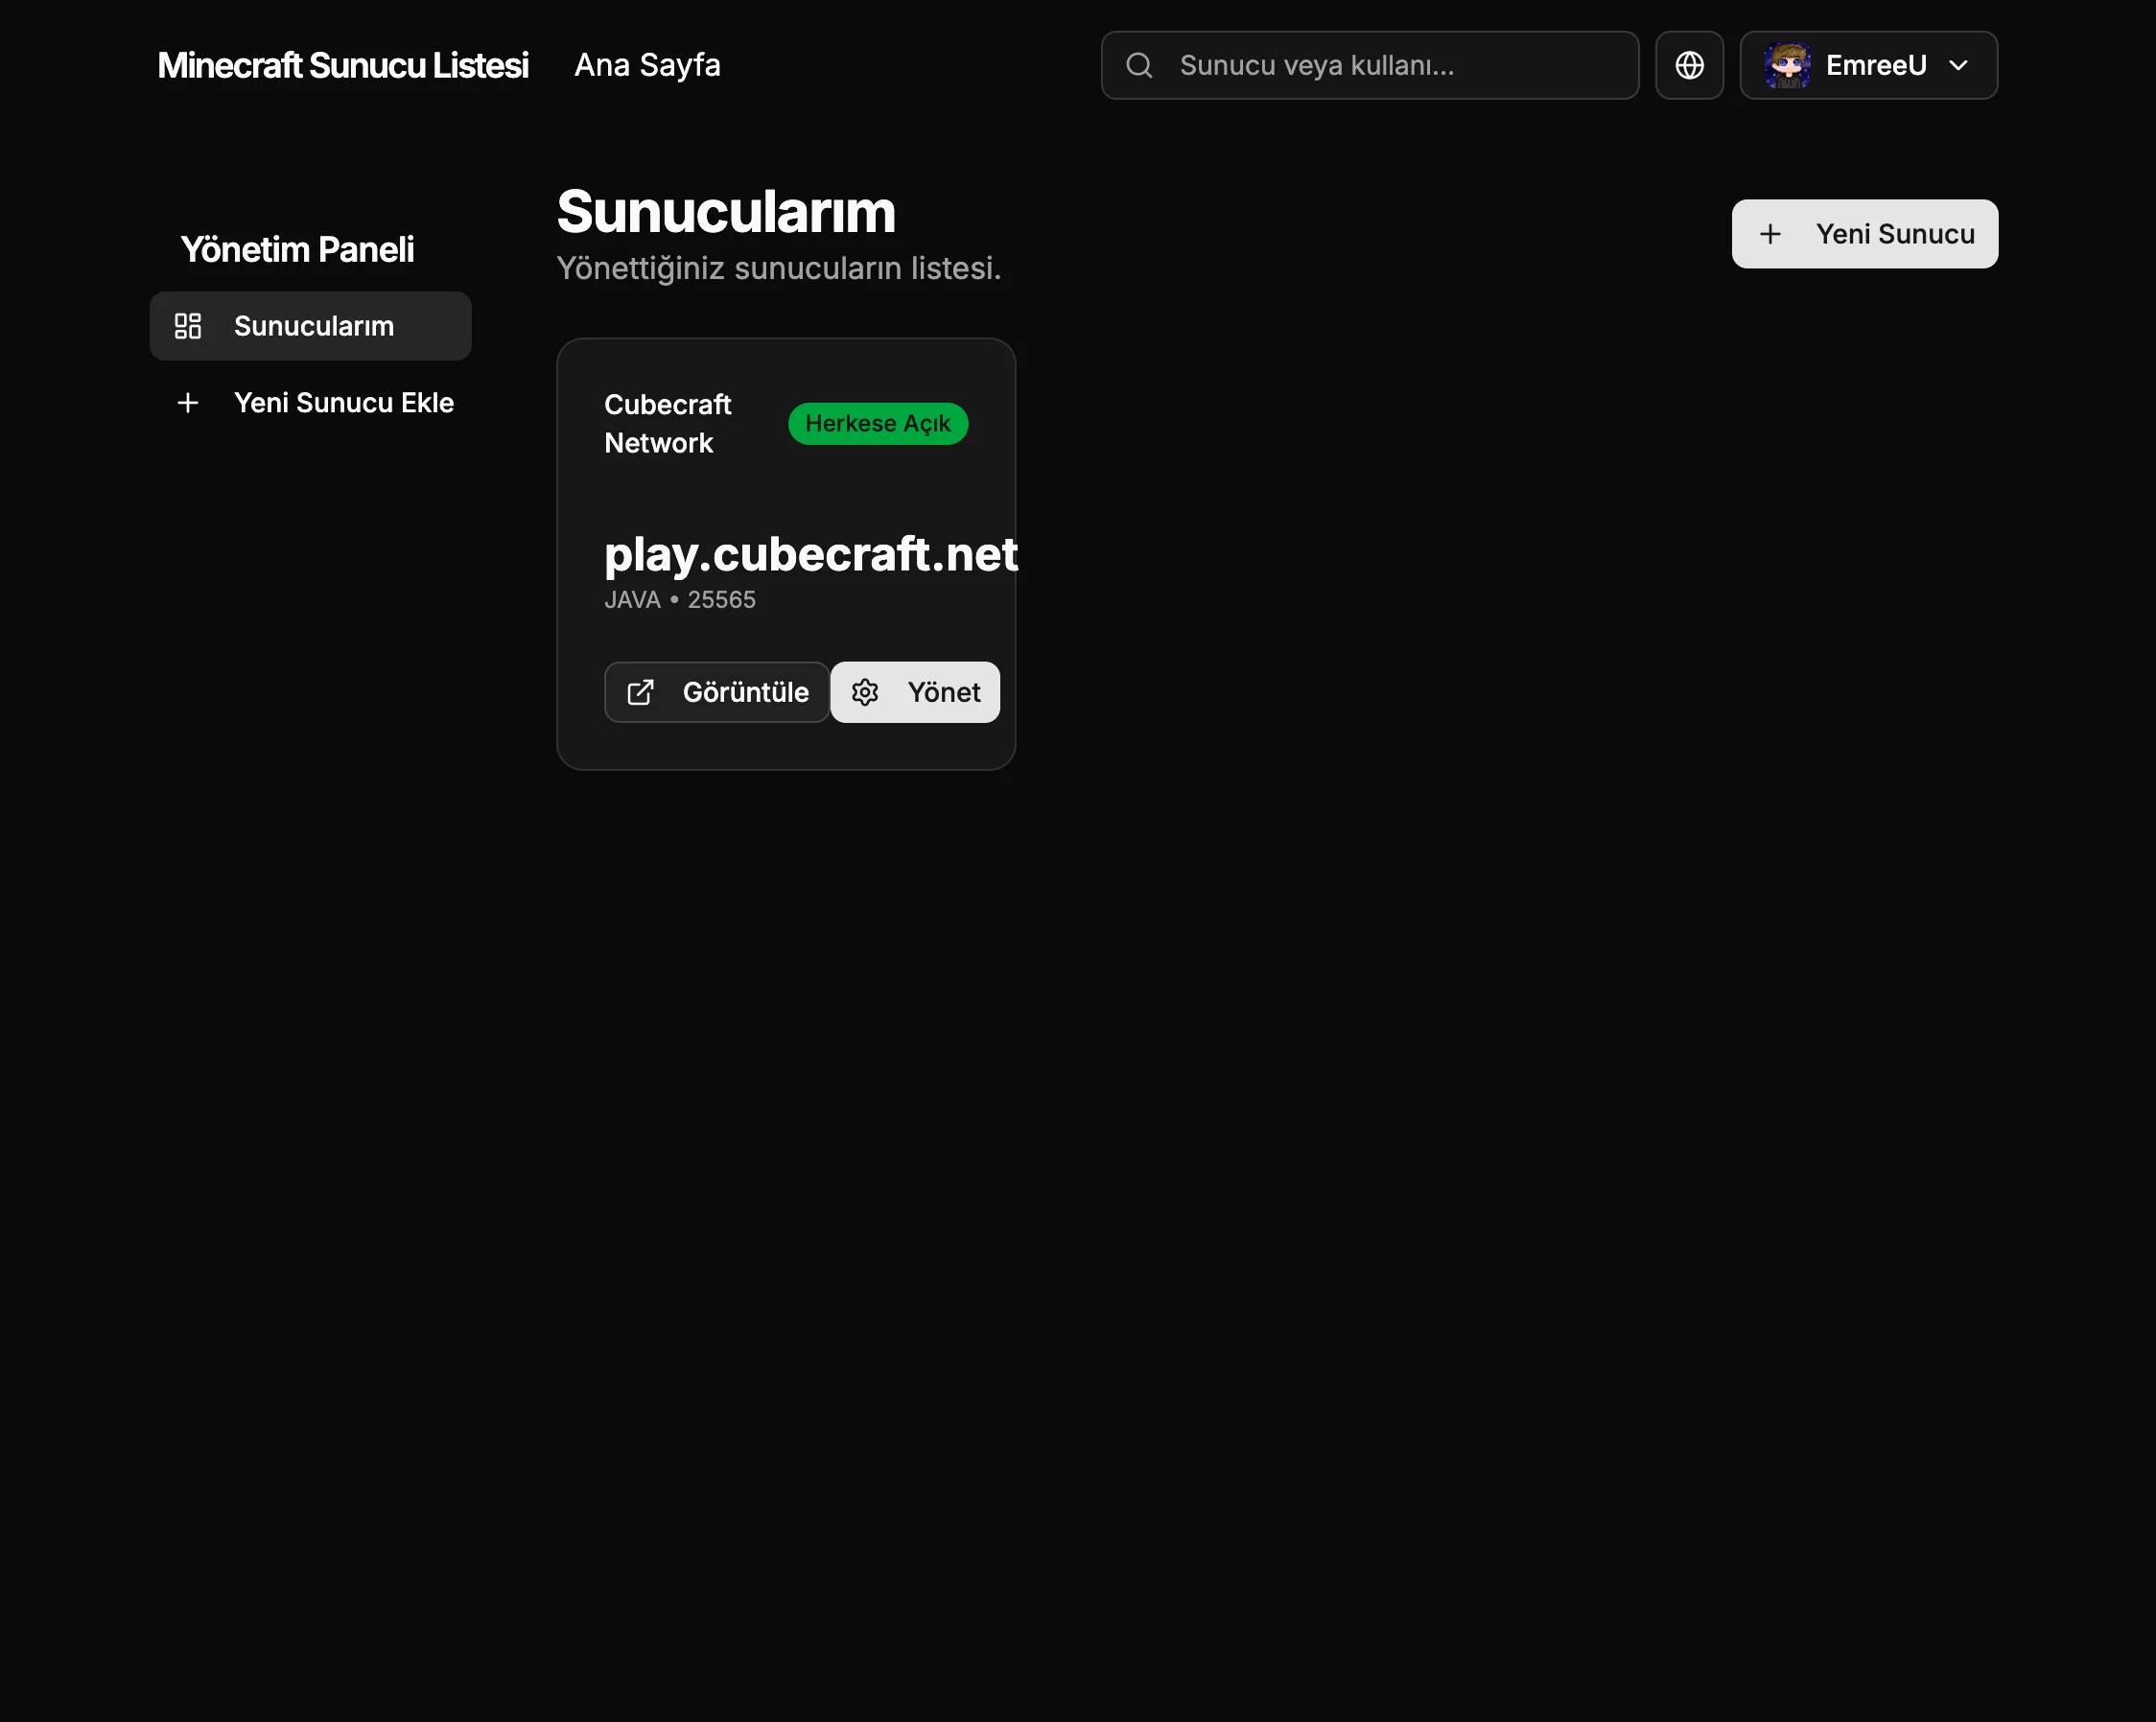Click the Yönet button for Cubecraft Network
The width and height of the screenshot is (2156, 1722).
point(915,692)
